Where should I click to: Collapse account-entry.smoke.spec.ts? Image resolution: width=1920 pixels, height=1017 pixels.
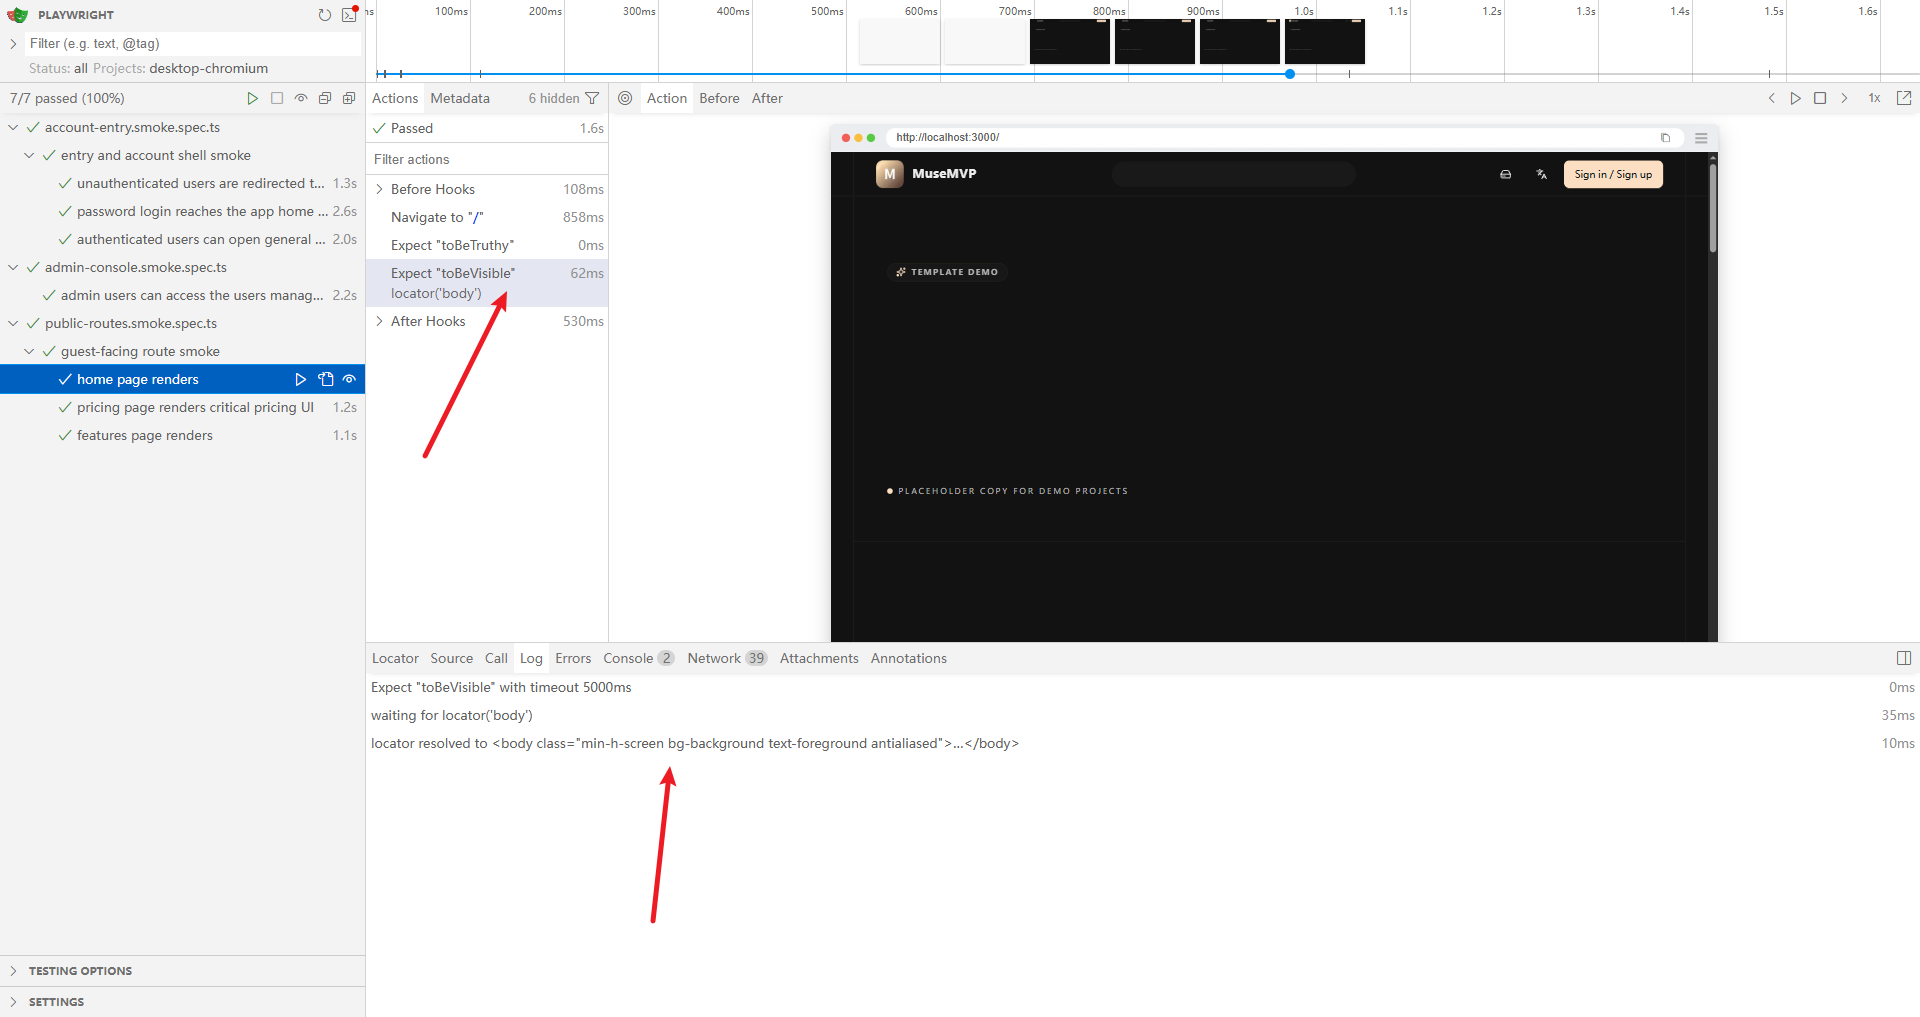point(13,127)
